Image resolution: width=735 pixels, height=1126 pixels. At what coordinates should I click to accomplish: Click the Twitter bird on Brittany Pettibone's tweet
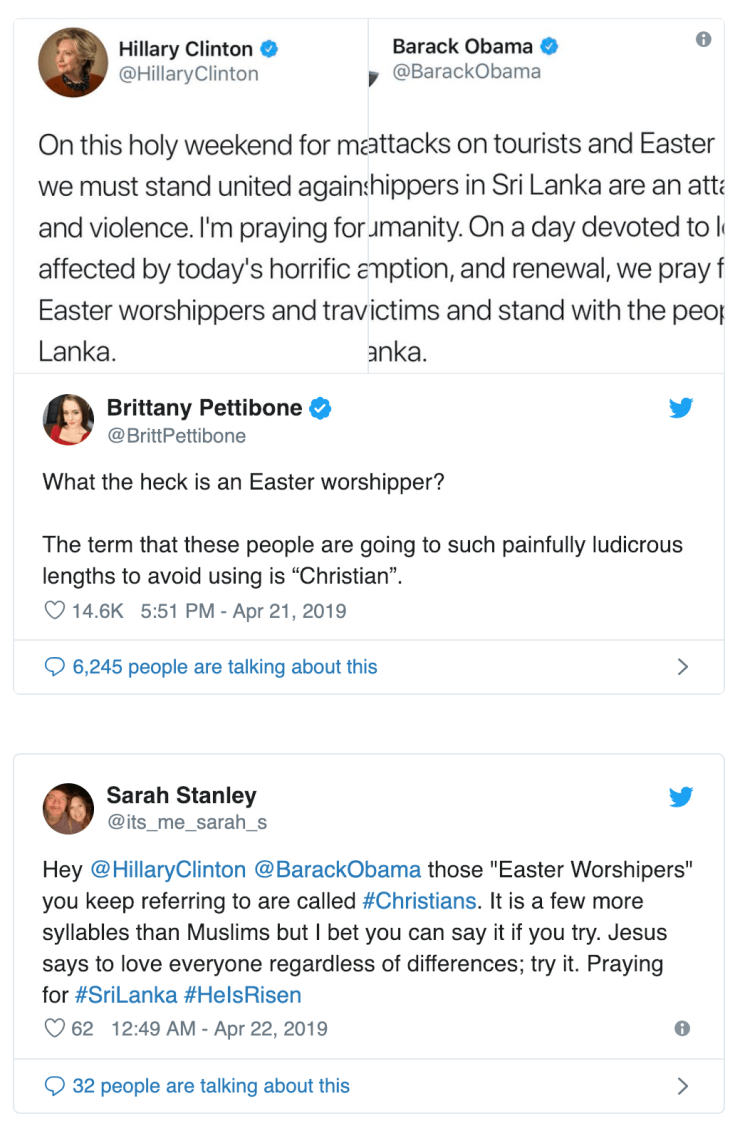coord(681,408)
